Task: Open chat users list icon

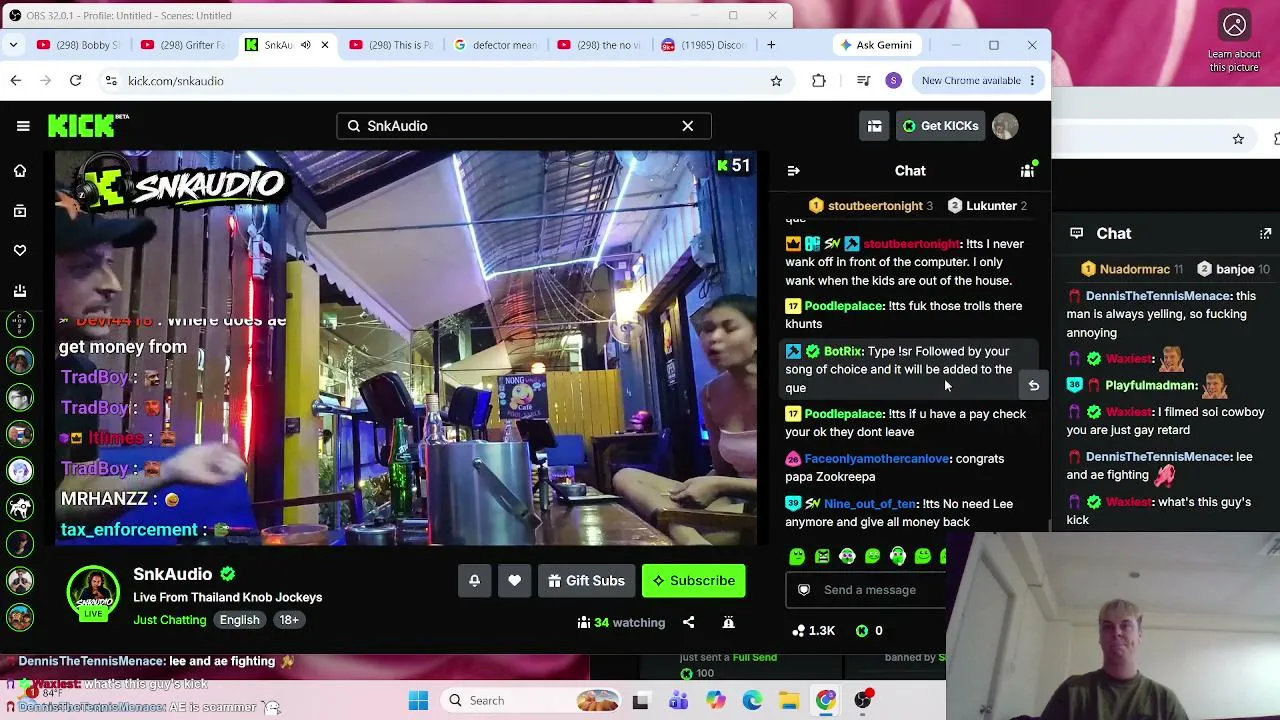Action: pos(1027,171)
